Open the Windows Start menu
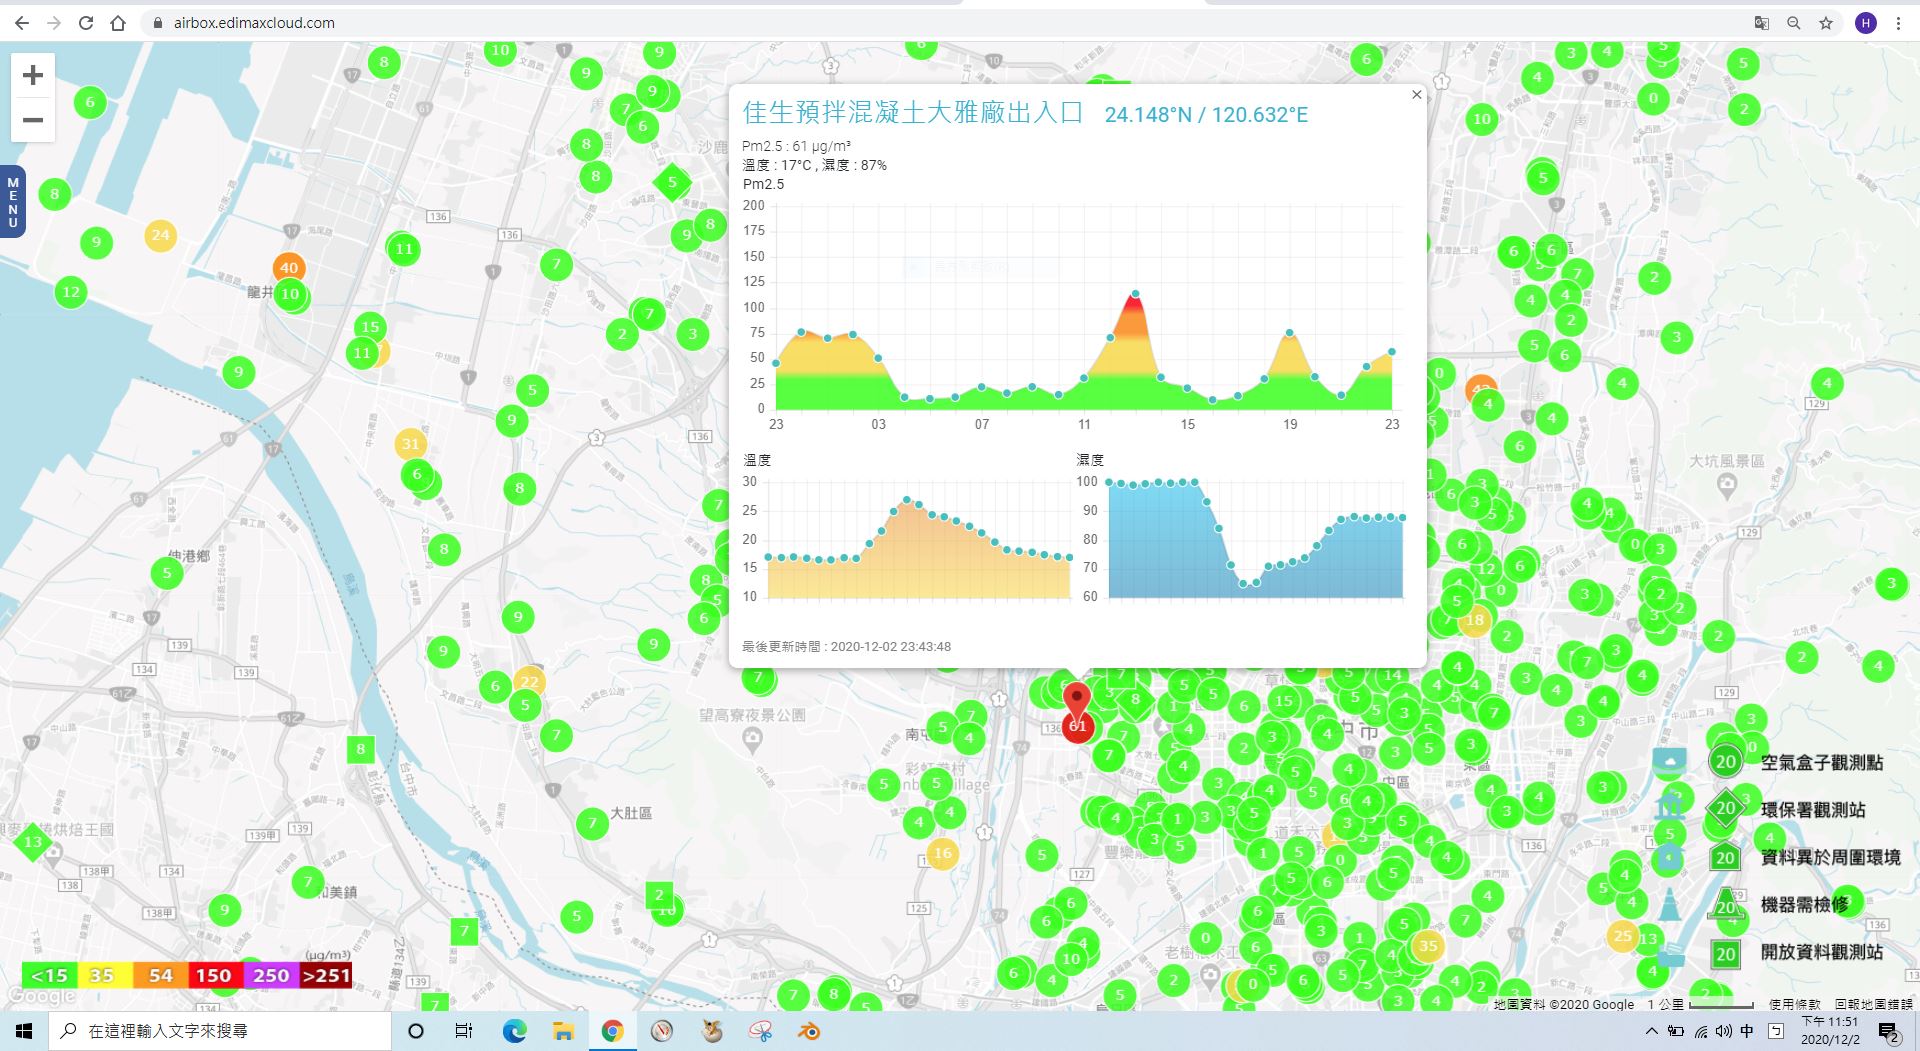 click(x=24, y=1031)
